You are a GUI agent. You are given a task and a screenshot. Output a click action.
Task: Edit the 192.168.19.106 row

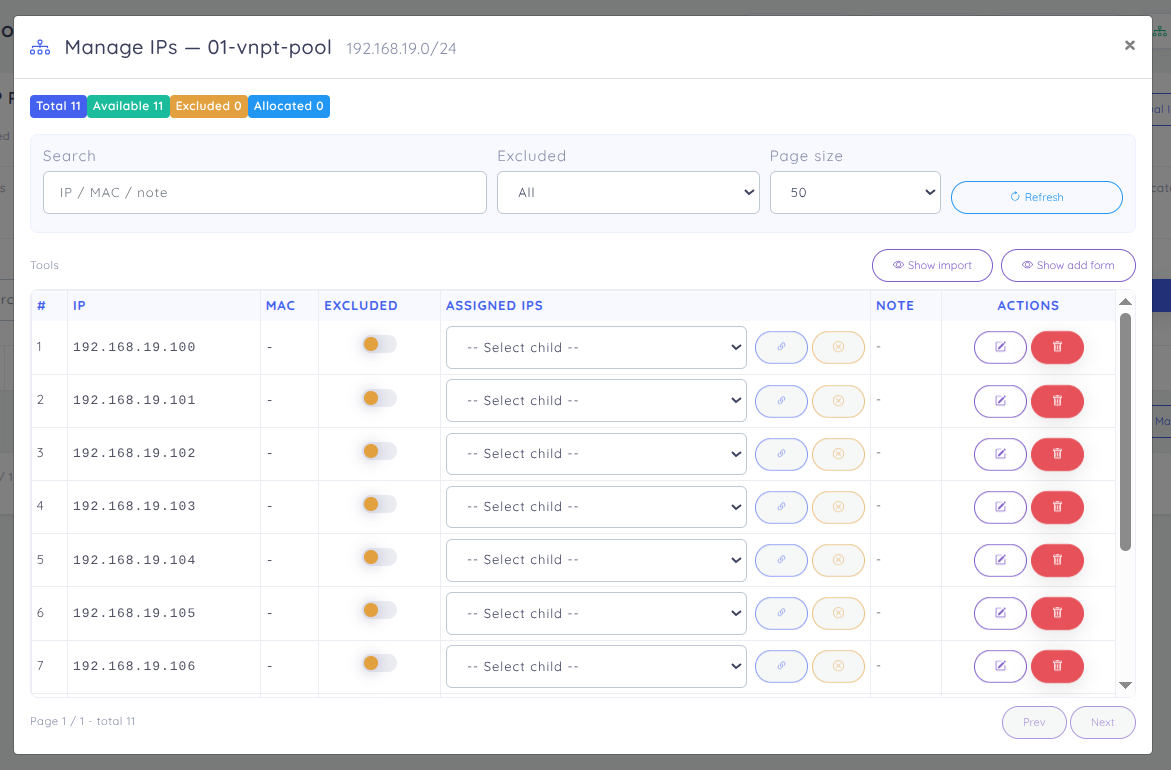[x=1000, y=666]
